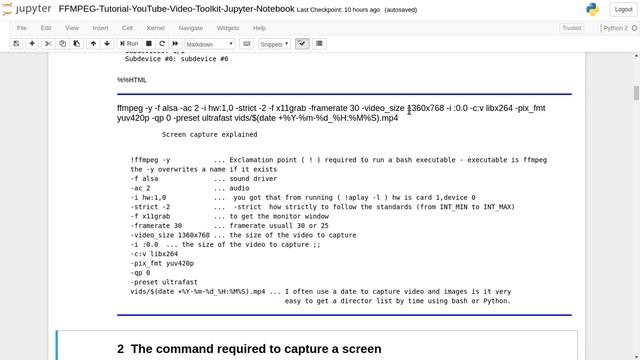Move selected cell down arrow

point(107,44)
